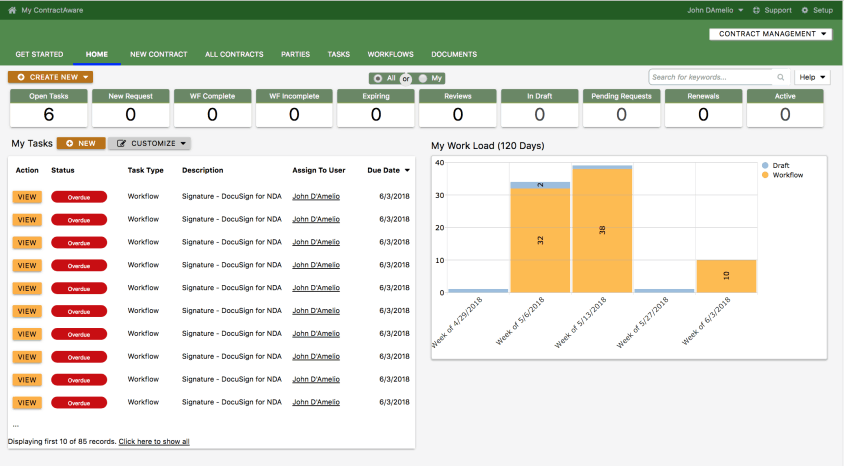Click the Customize edit pencil icon

tap(122, 143)
